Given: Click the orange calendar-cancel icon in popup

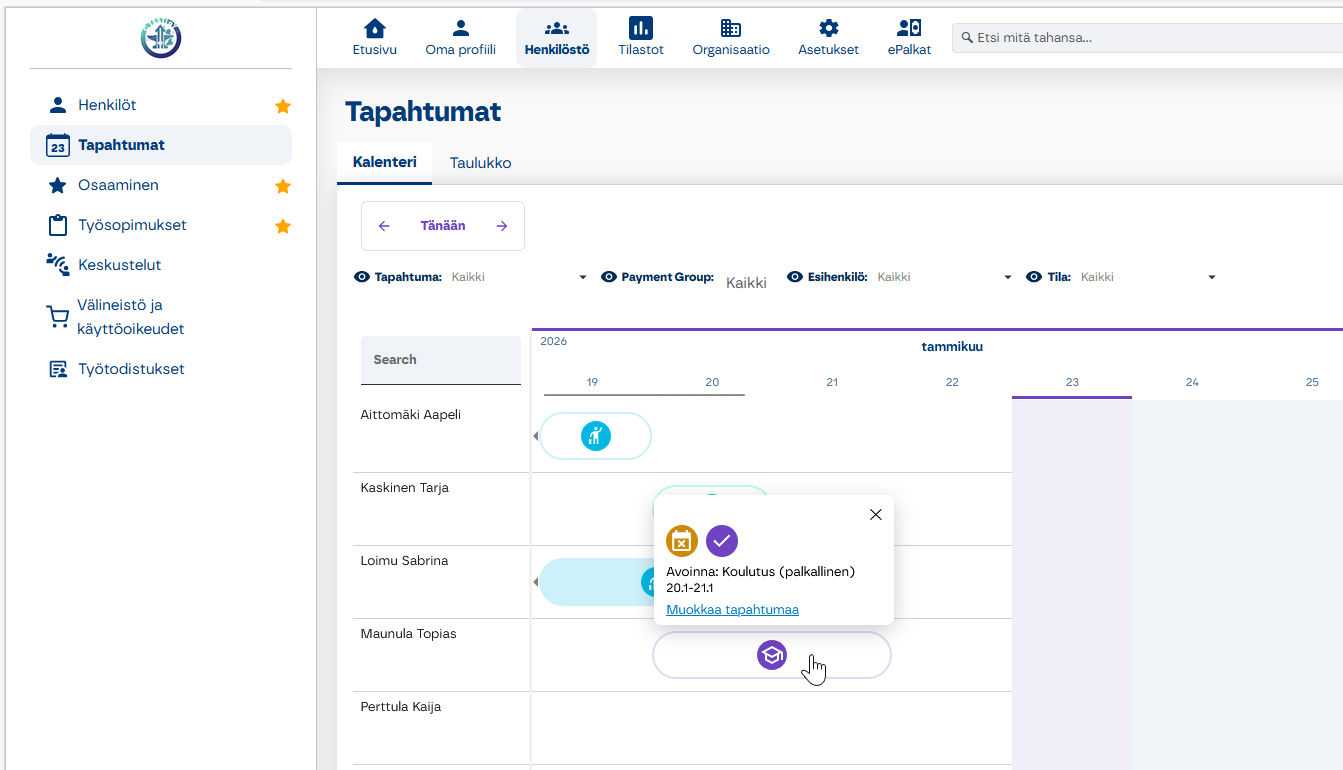Looking at the screenshot, I should 682,541.
